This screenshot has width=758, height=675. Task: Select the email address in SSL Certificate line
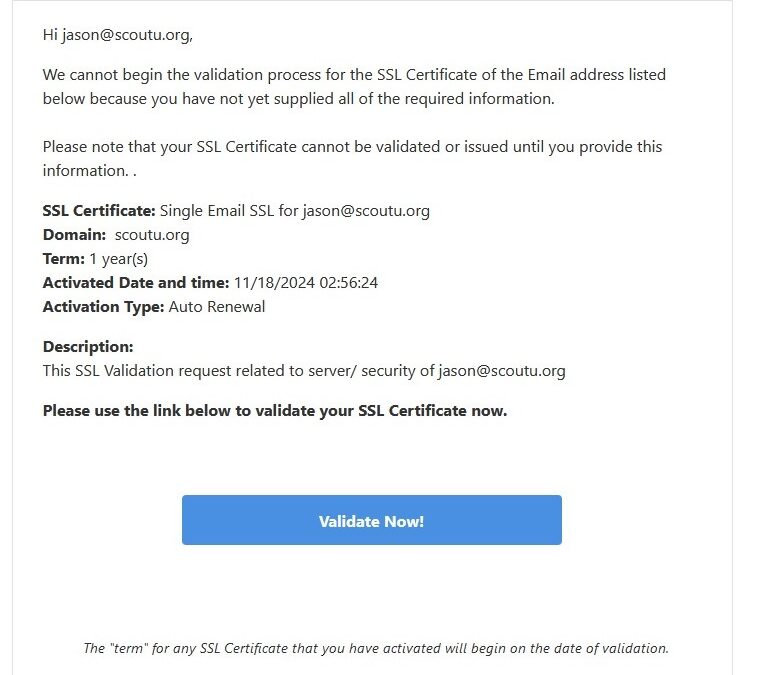[366, 211]
